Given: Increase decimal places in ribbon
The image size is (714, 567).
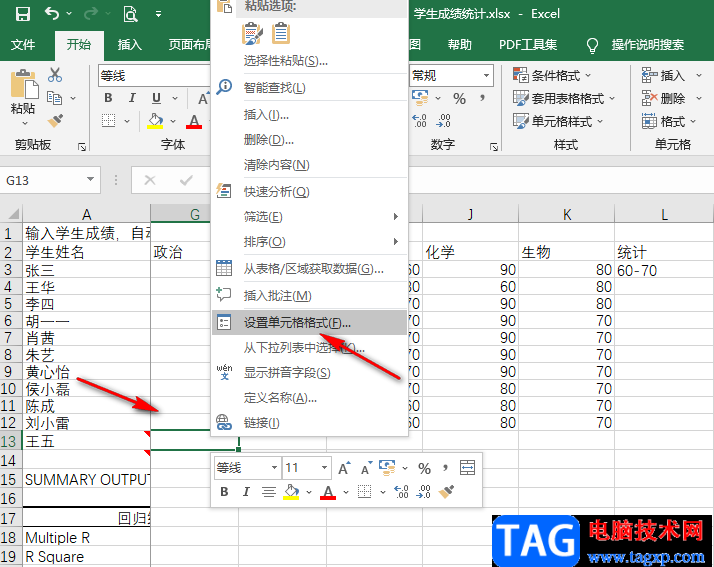Looking at the screenshot, I should [419, 121].
